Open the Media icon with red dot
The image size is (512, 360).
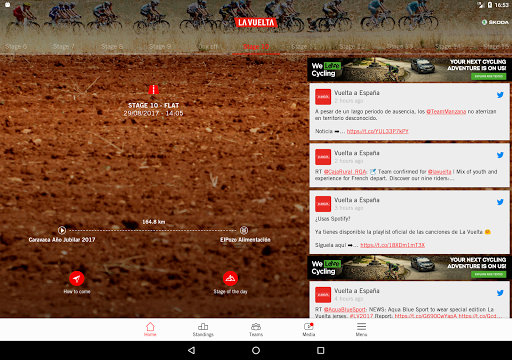pyautogui.click(x=308, y=326)
